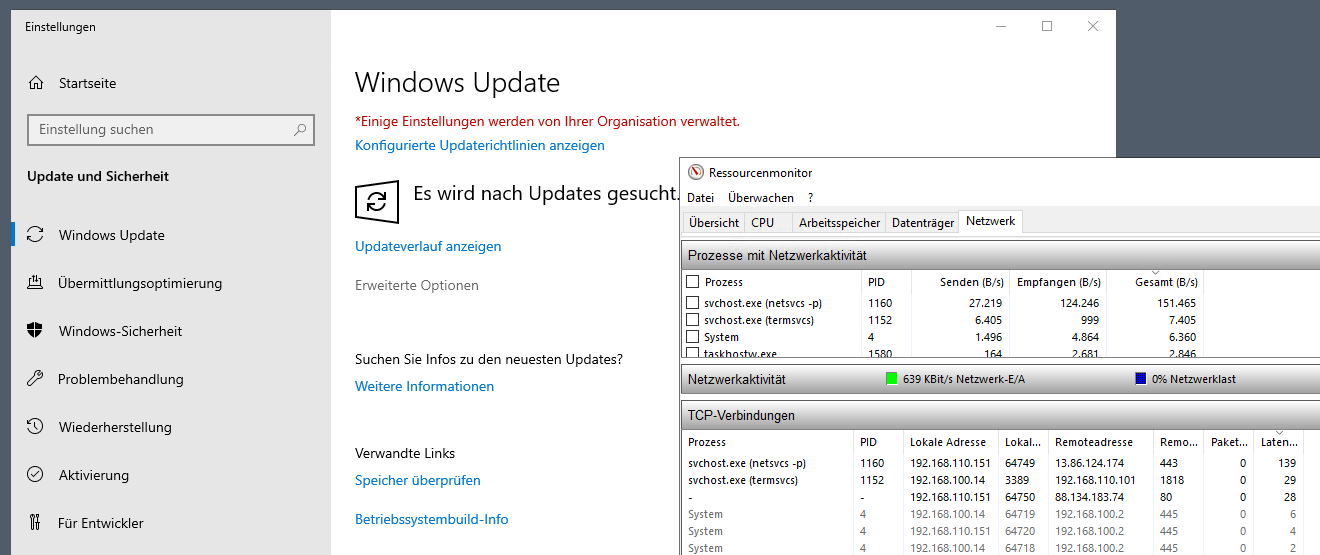
Task: Switch to the Datenträger tab
Action: click(923, 223)
